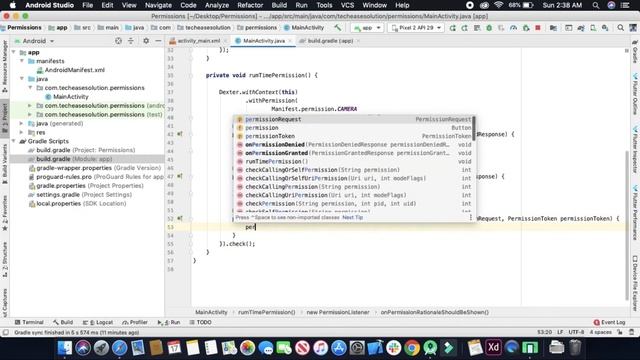The width and height of the screenshot is (640, 360).
Task: Open the Navigate menu
Action: (158, 5)
